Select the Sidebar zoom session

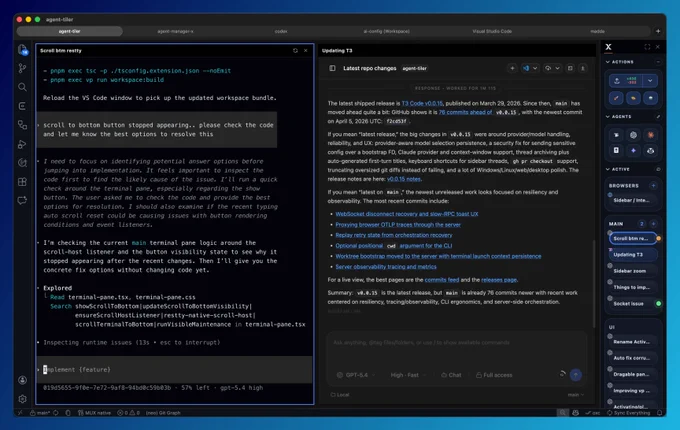point(633,271)
